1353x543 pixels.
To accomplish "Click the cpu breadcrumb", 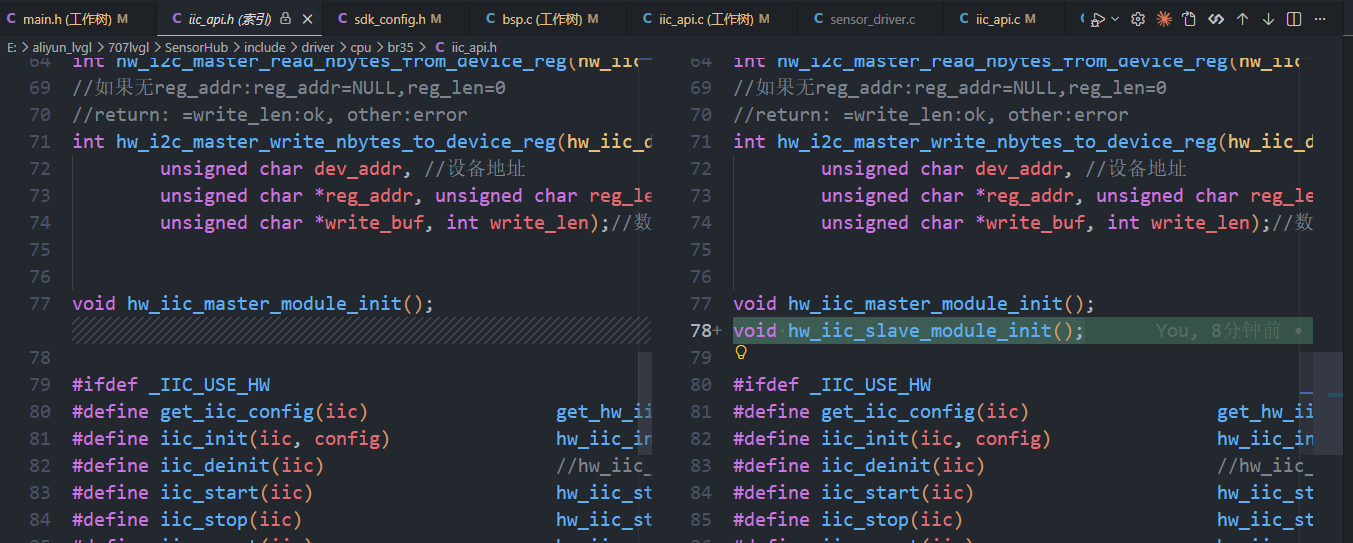I will click(x=361, y=47).
